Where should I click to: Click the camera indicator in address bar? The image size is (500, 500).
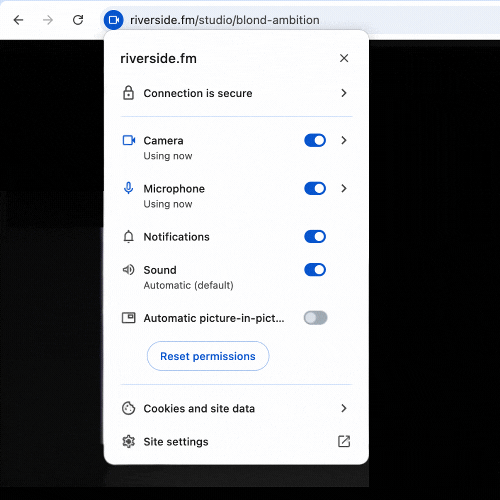pos(113,20)
